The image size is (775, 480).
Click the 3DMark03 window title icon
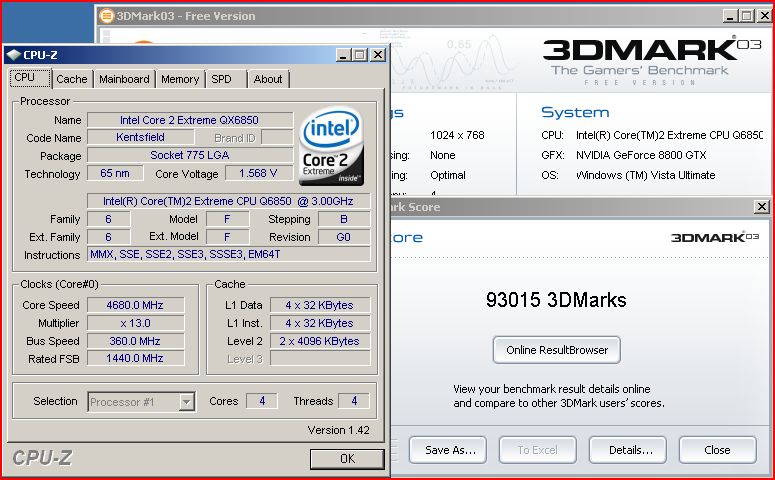point(106,16)
